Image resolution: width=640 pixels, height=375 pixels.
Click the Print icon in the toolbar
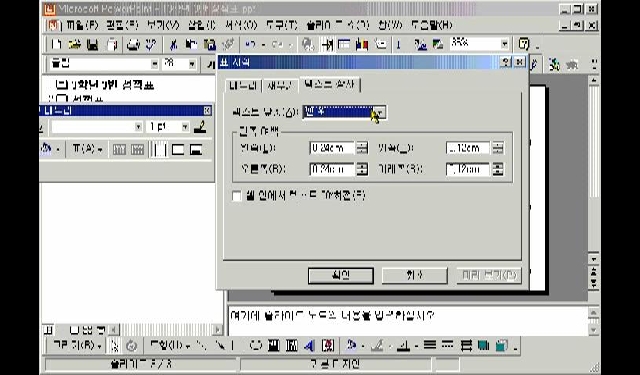pos(133,44)
